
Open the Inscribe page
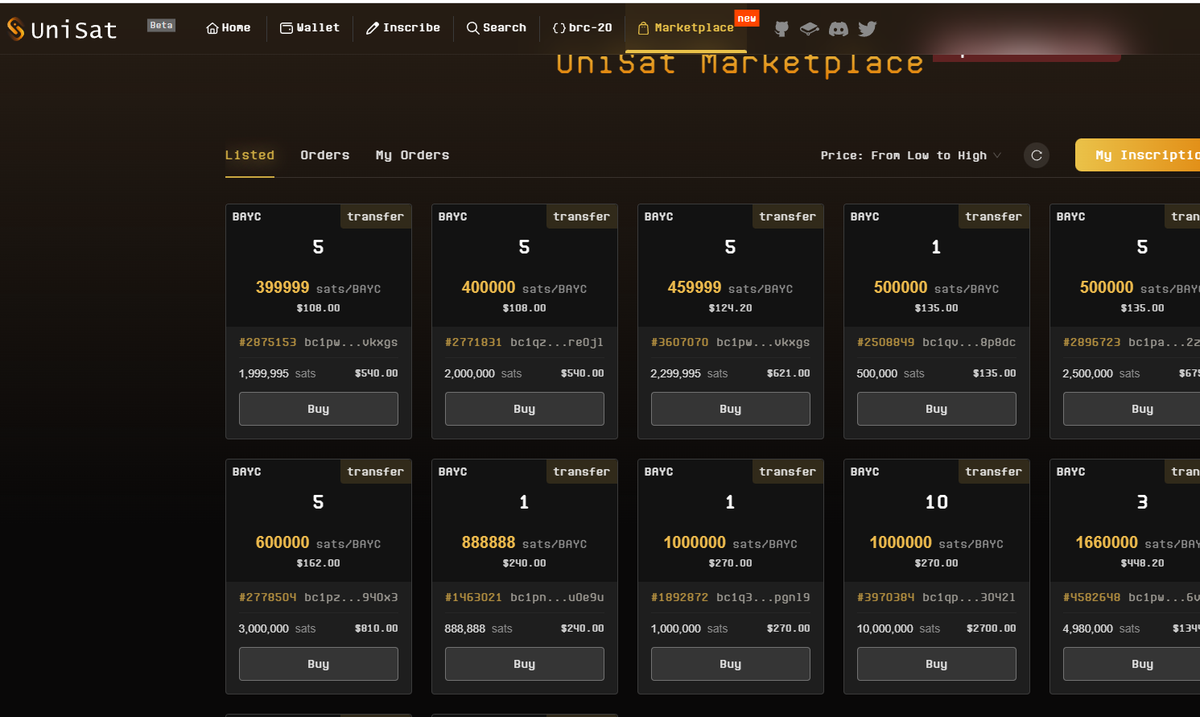click(x=404, y=28)
